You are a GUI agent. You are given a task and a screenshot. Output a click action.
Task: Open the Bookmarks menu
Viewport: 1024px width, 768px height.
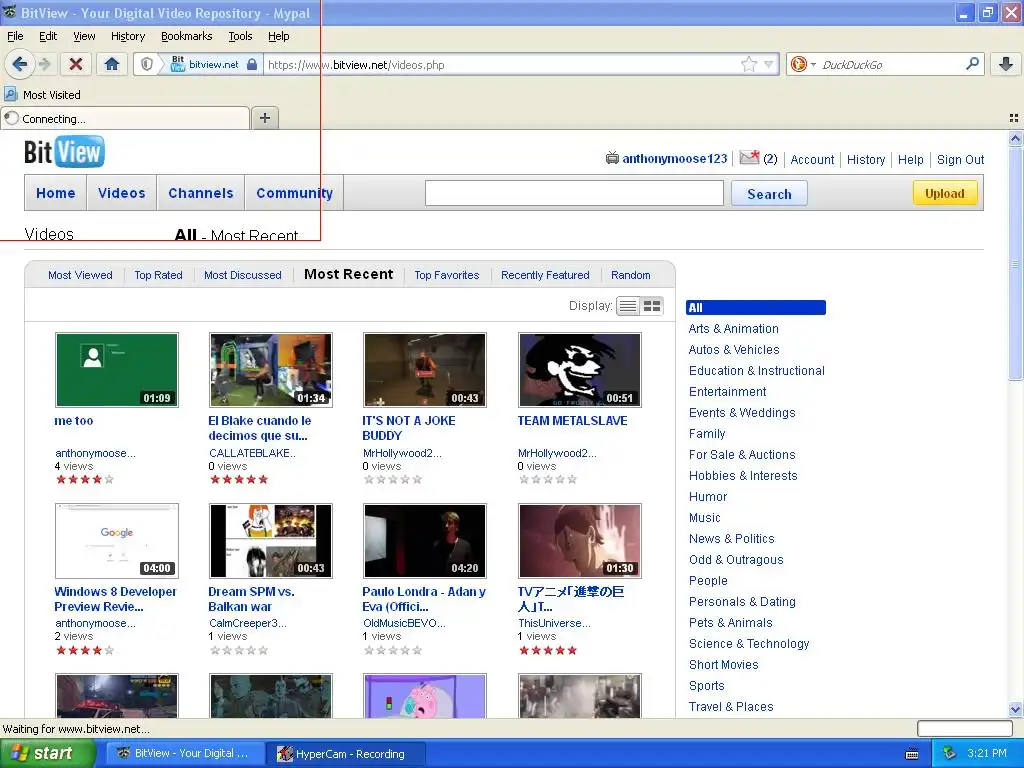click(187, 36)
